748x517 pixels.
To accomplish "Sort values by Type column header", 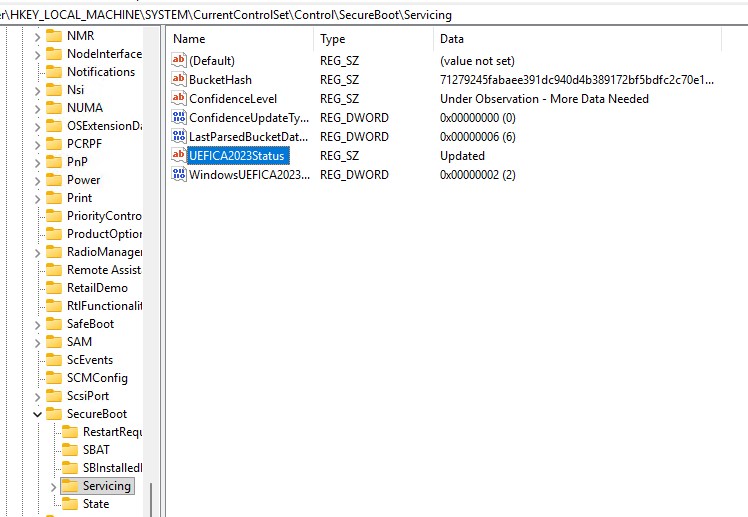I will [x=372, y=39].
